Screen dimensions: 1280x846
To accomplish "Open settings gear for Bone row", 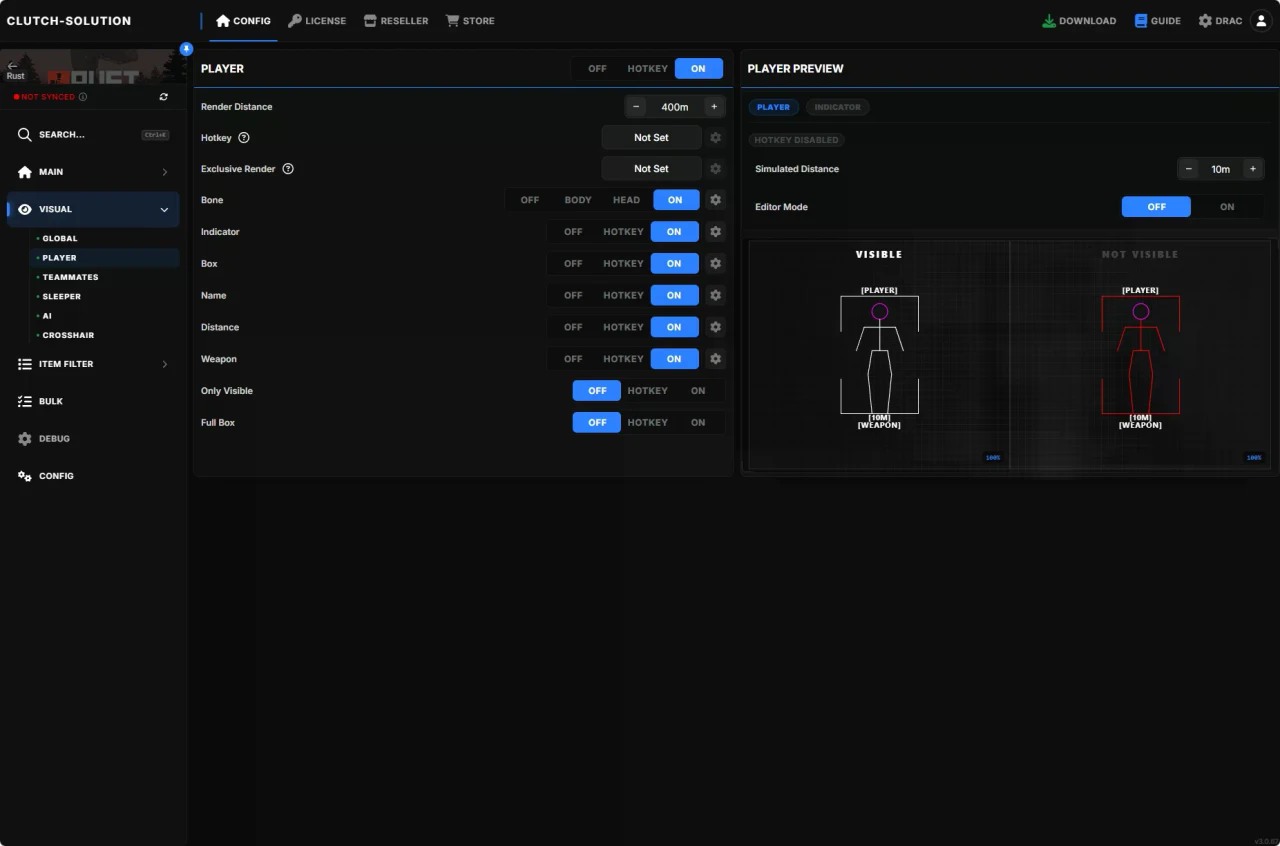I will point(715,200).
